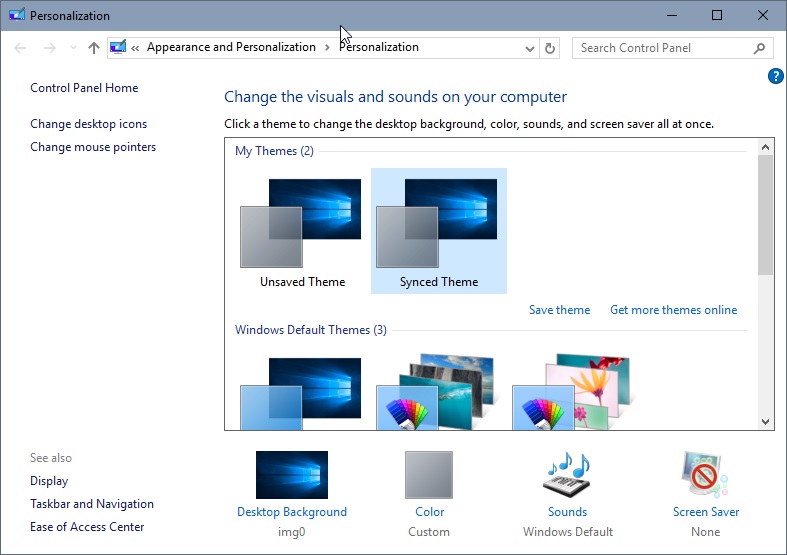Open the recent locations dropdown arrow
The image size is (787, 555).
pyautogui.click(x=73, y=48)
